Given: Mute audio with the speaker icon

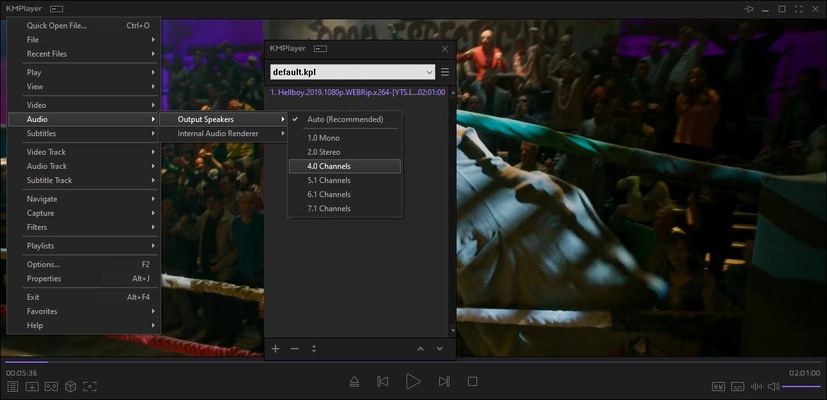Looking at the screenshot, I should click(773, 386).
